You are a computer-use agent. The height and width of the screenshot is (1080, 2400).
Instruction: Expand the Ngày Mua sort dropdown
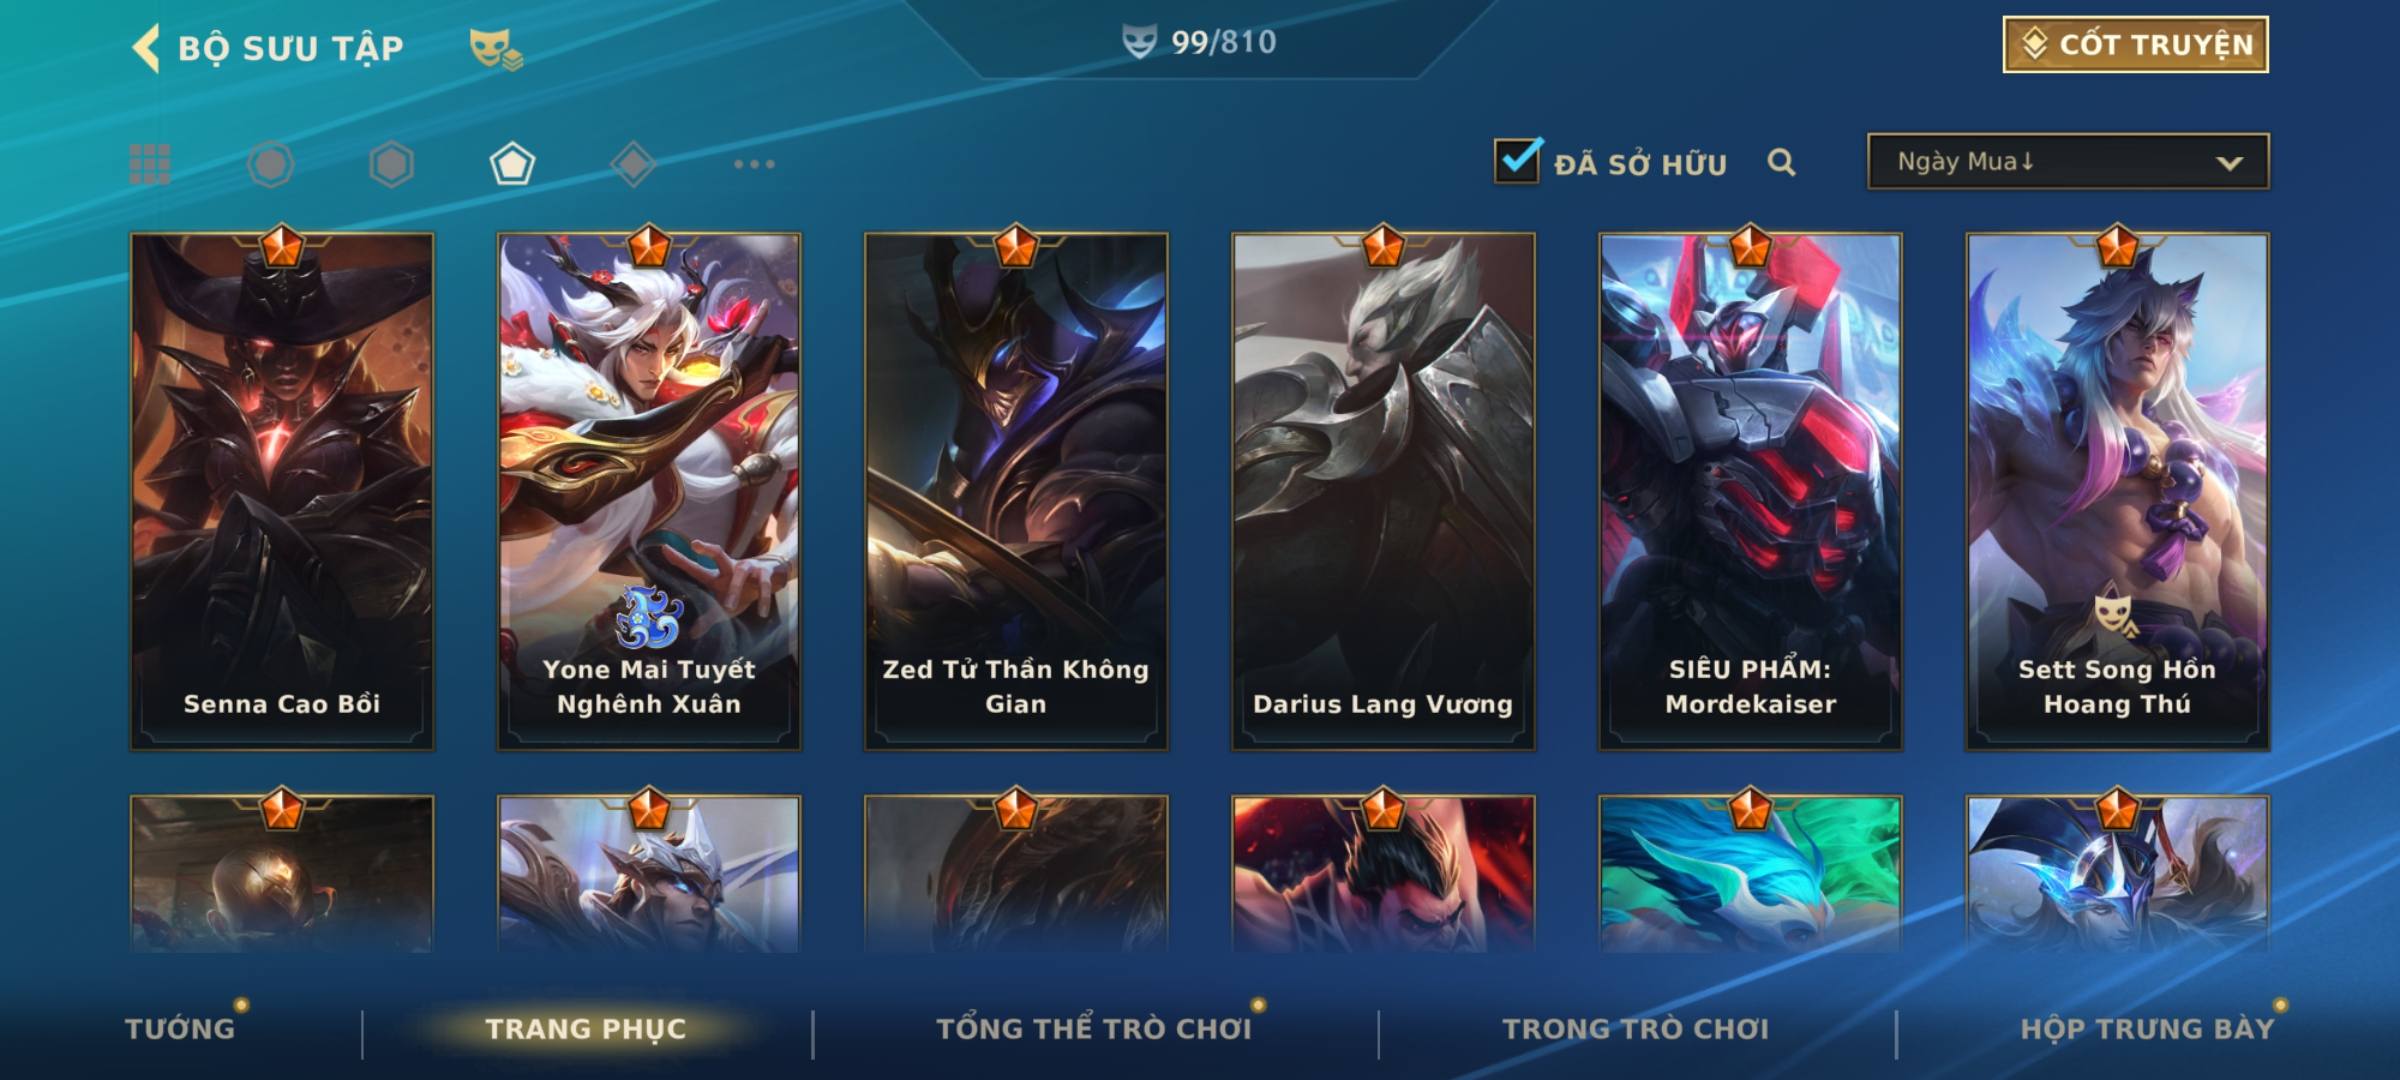tap(2068, 161)
